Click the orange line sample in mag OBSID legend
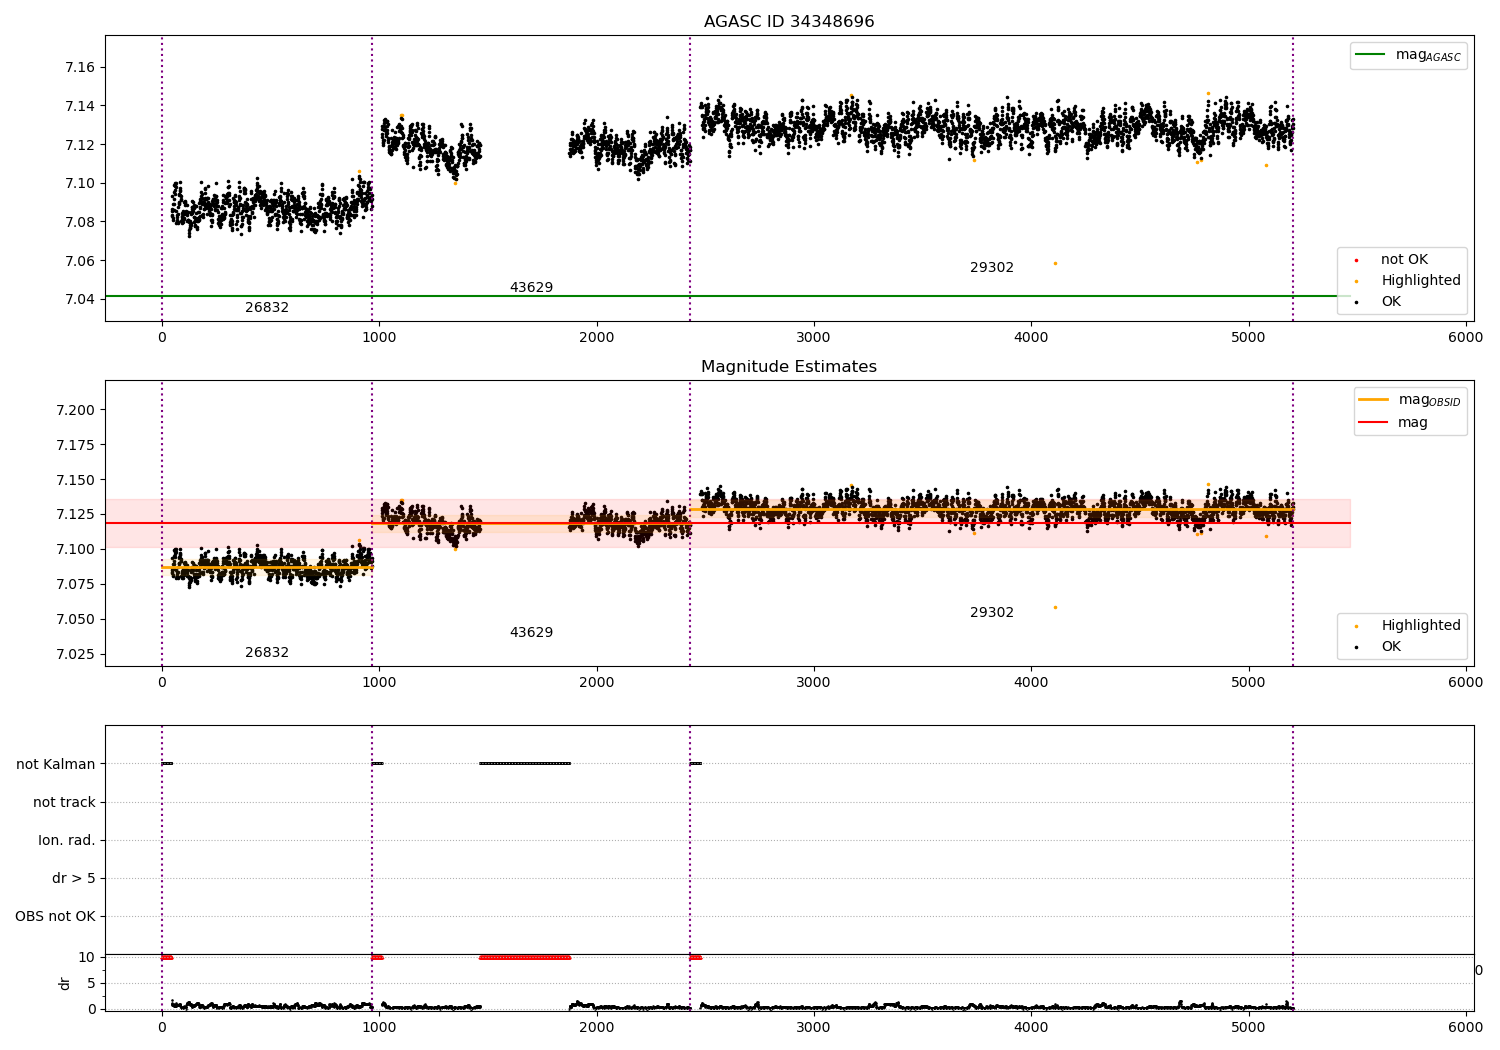Viewport: 1500px width, 1050px height. [1374, 400]
